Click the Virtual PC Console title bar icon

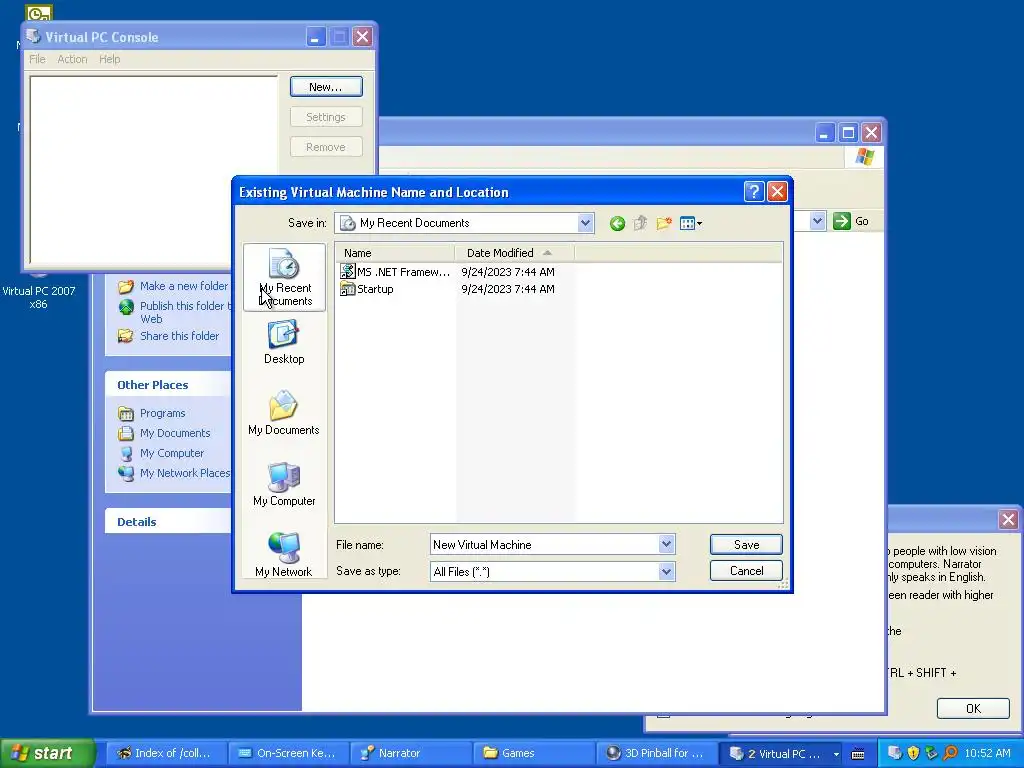[x=34, y=37]
